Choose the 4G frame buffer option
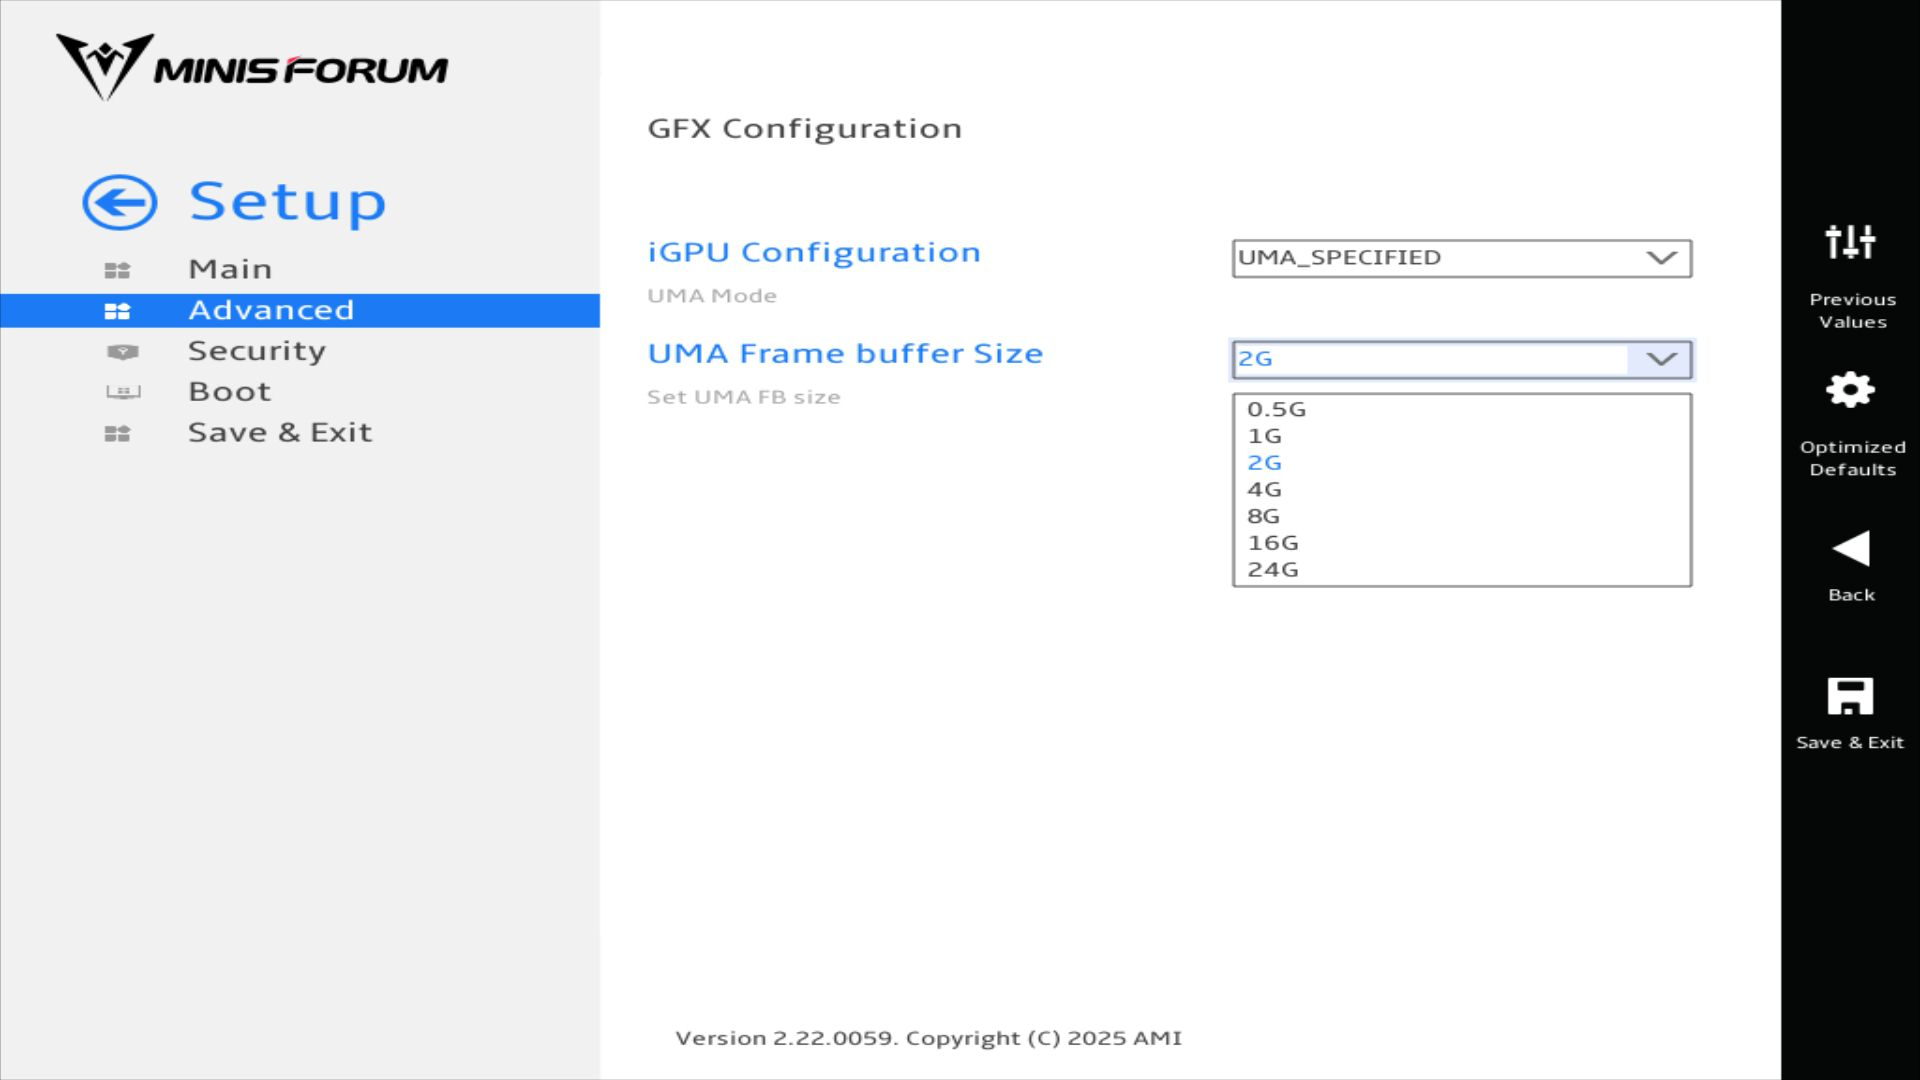 tap(1264, 489)
